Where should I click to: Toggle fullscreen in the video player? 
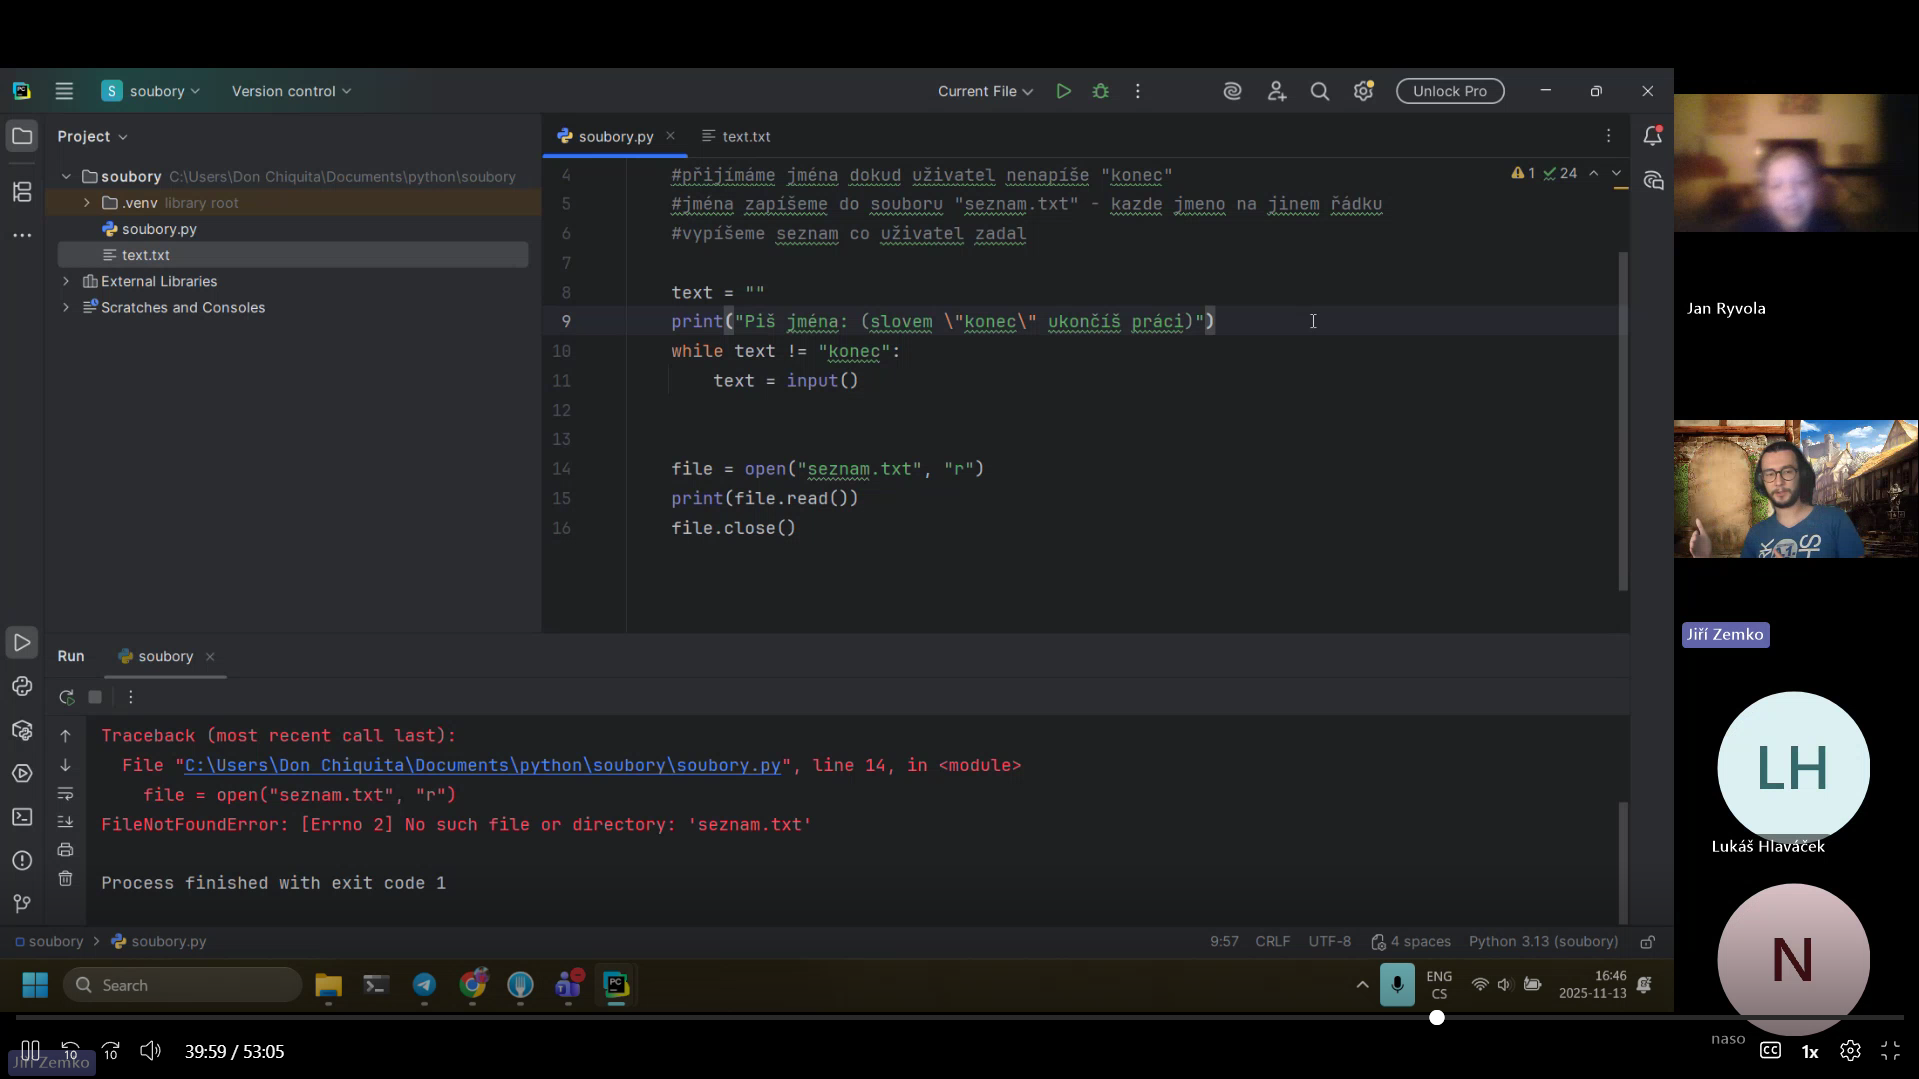click(x=1890, y=1051)
